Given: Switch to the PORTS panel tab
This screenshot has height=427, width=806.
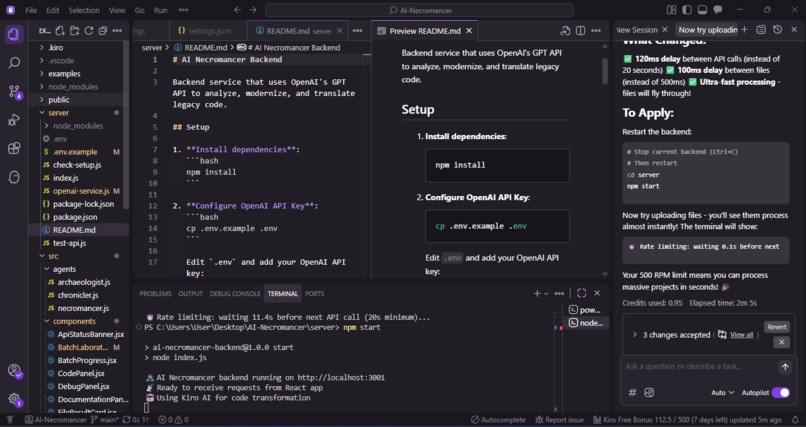Looking at the screenshot, I should click(315, 293).
